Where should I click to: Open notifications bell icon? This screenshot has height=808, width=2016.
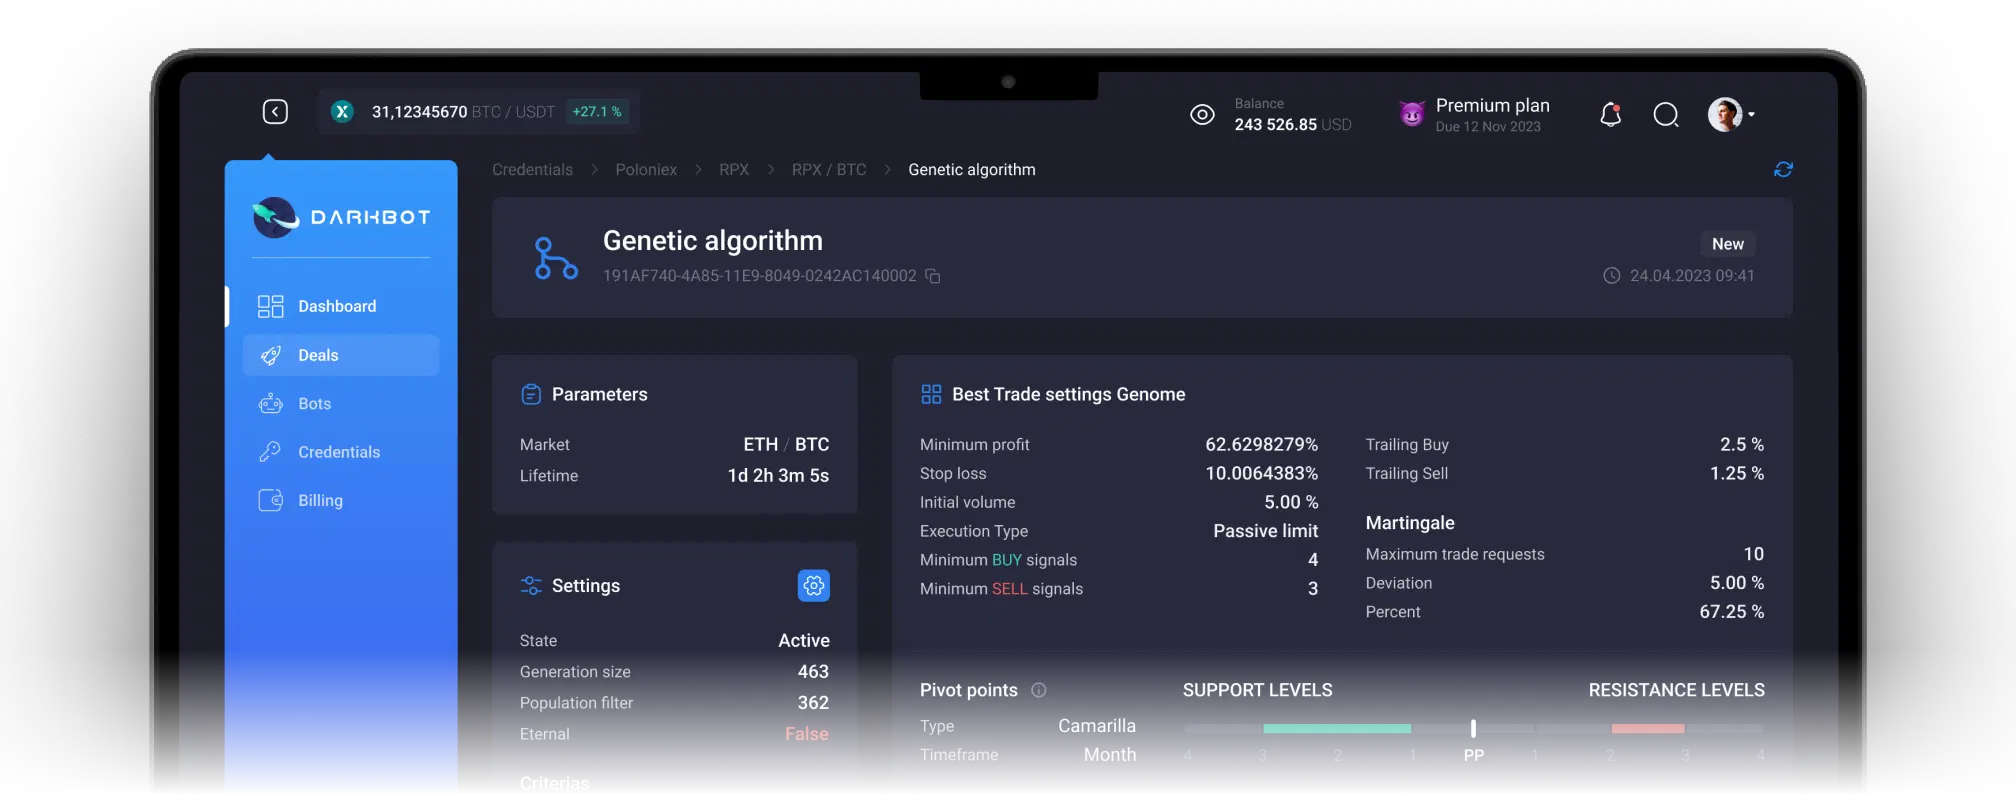pyautogui.click(x=1610, y=115)
